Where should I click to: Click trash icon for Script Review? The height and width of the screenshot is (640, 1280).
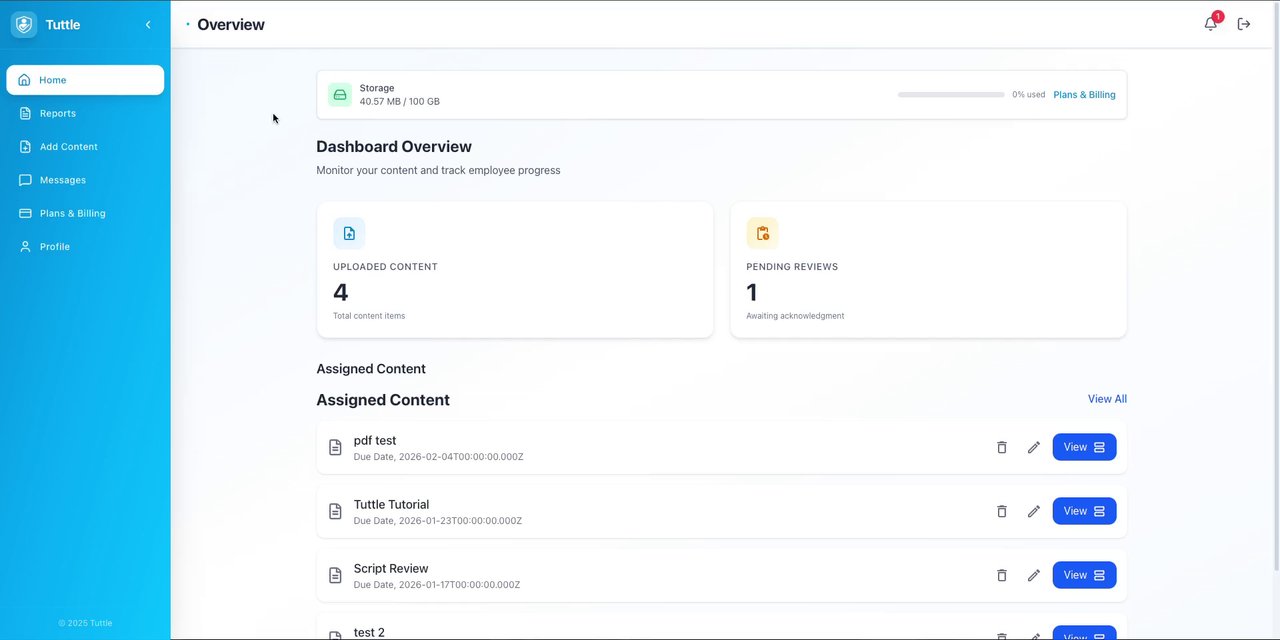pos(1001,575)
